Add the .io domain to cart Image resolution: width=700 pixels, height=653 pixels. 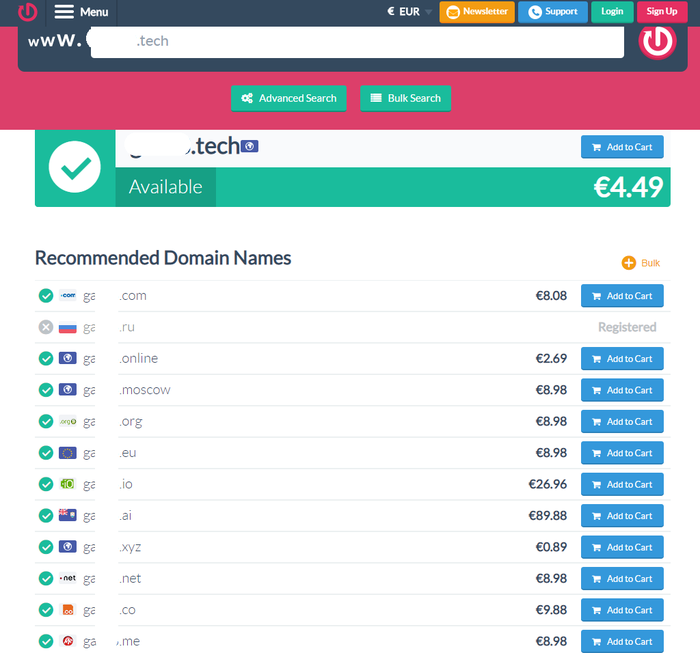tap(621, 485)
